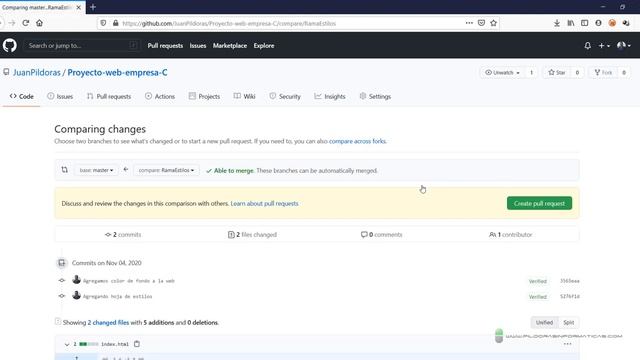Open GitHub notifications bell
The height and width of the screenshot is (360, 640).
coord(587,46)
